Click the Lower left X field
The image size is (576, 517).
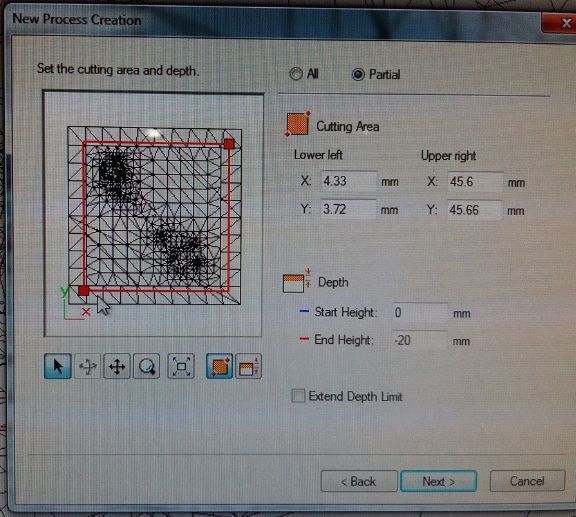(348, 181)
